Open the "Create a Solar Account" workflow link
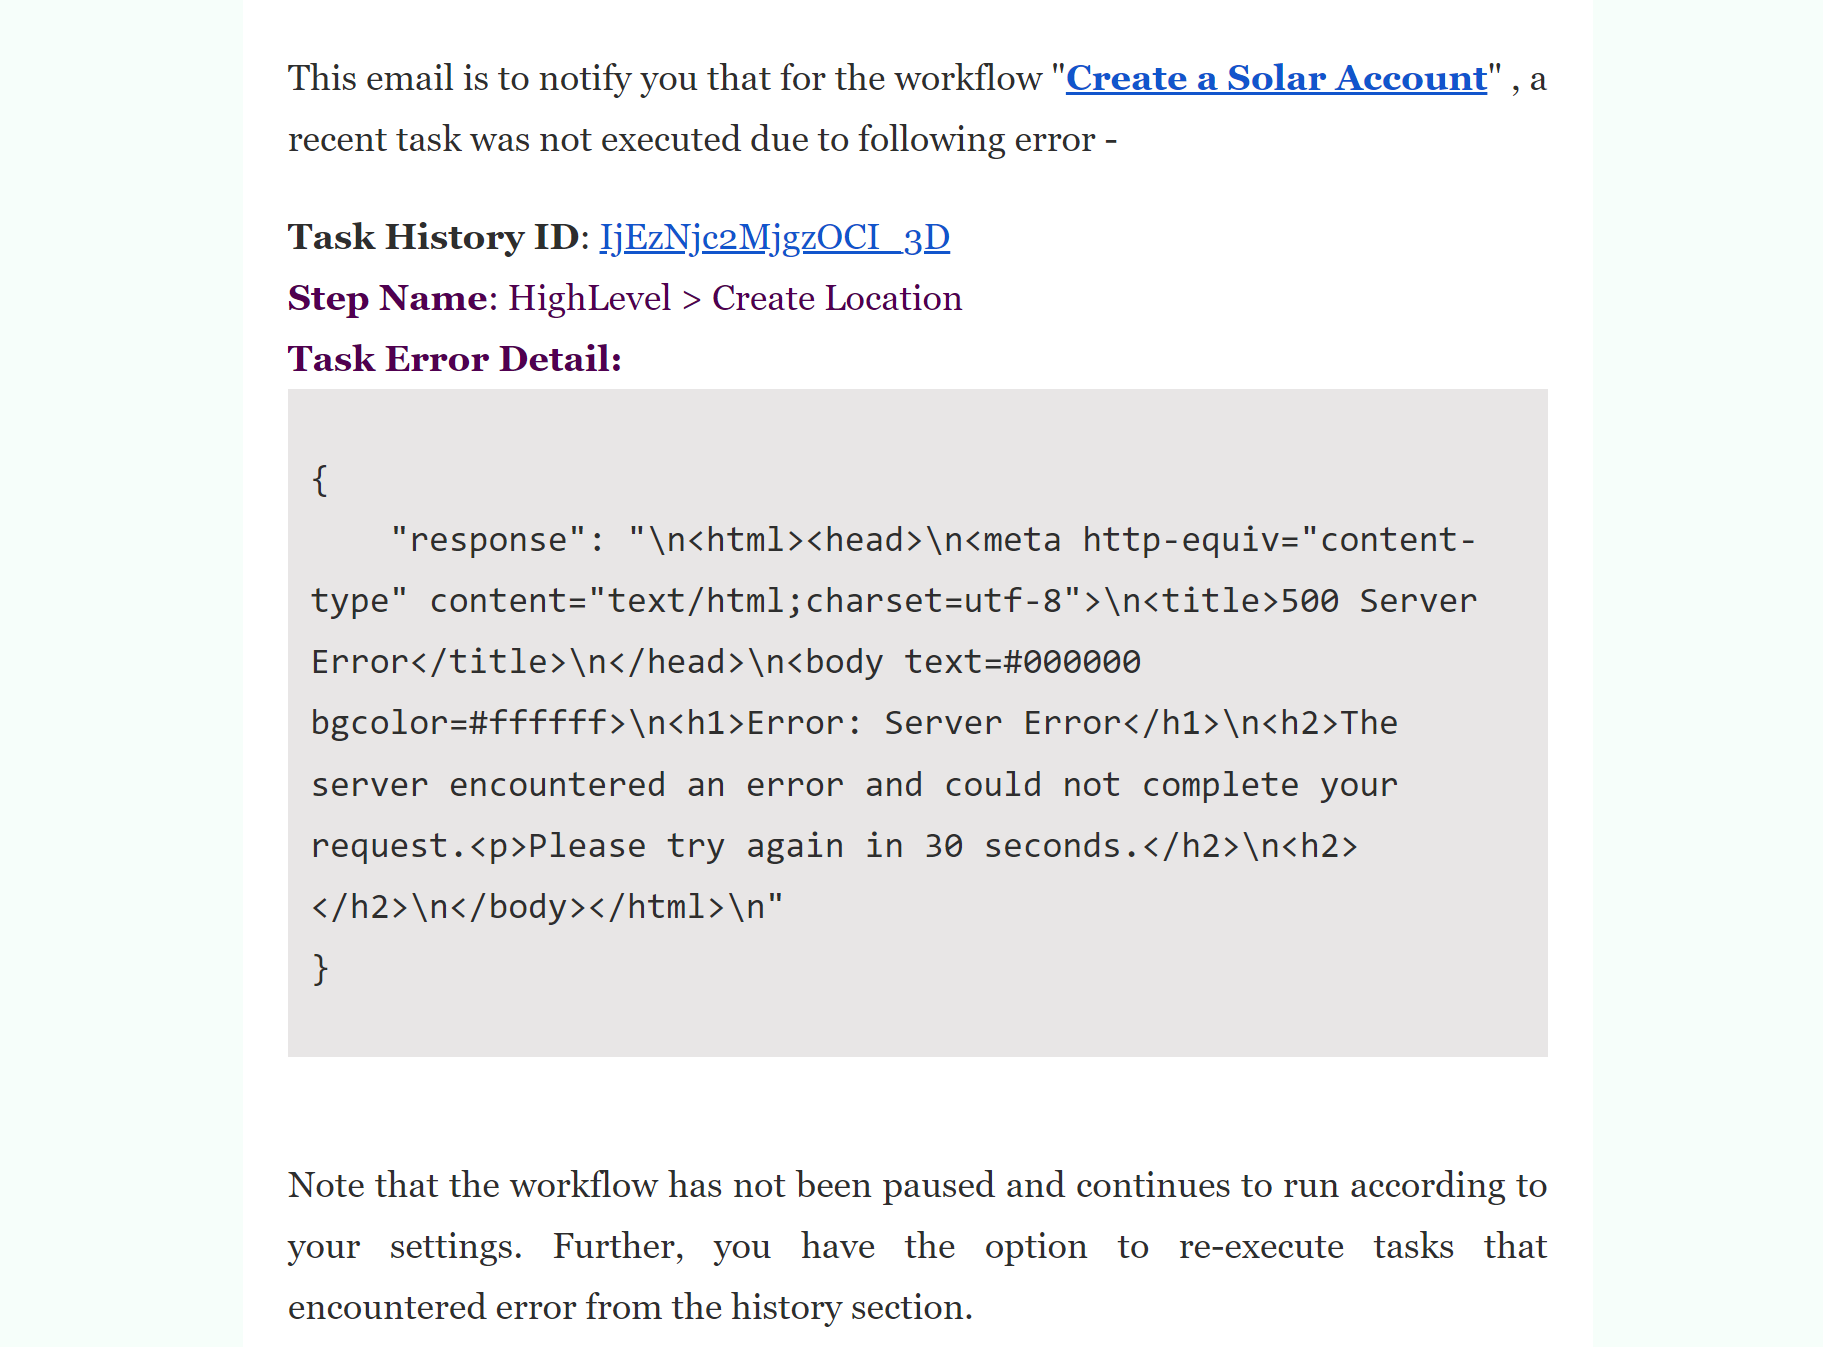Screen dimensions: 1823x1347 (1276, 78)
